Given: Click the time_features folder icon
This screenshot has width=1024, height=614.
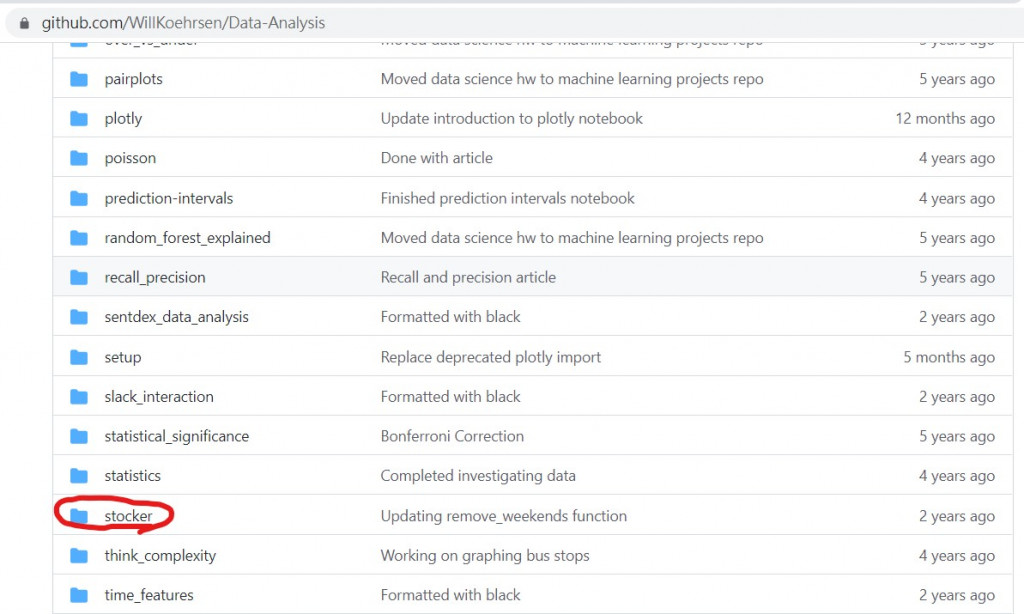Looking at the screenshot, I should click(x=79, y=595).
